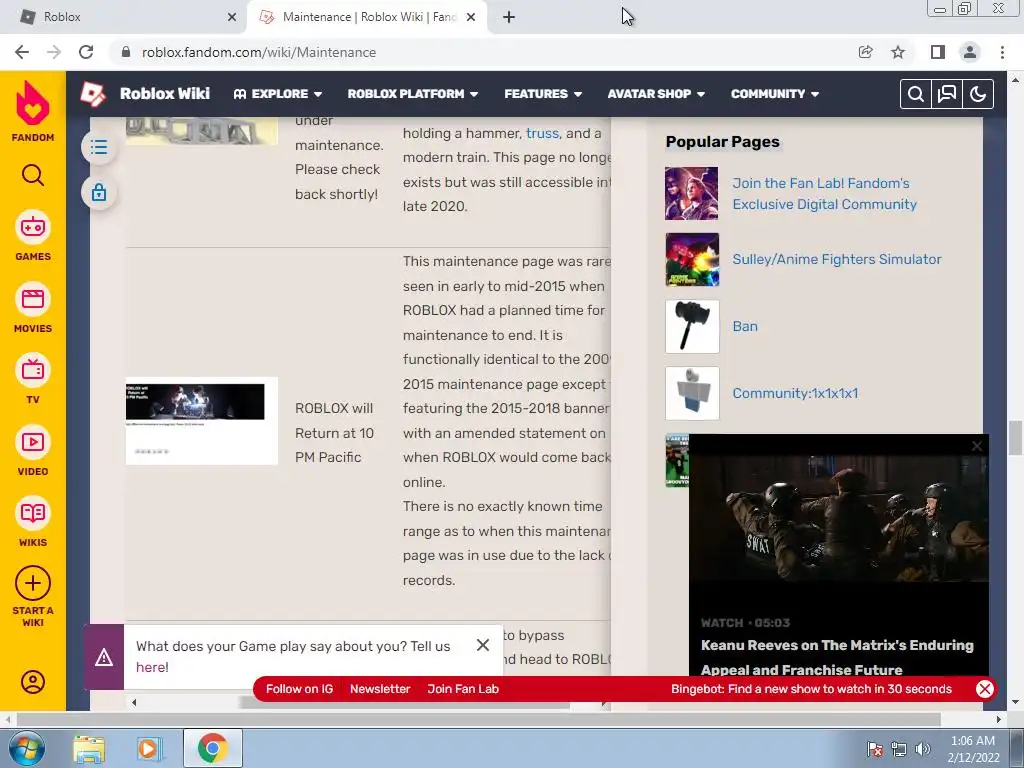Click the Ban hammer thumbnail
Image resolution: width=1024 pixels, height=768 pixels.
pyautogui.click(x=692, y=327)
